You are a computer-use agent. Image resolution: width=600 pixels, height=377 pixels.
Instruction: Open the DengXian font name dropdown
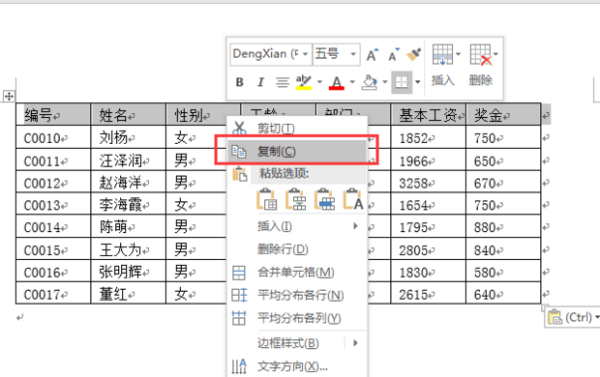click(x=305, y=54)
